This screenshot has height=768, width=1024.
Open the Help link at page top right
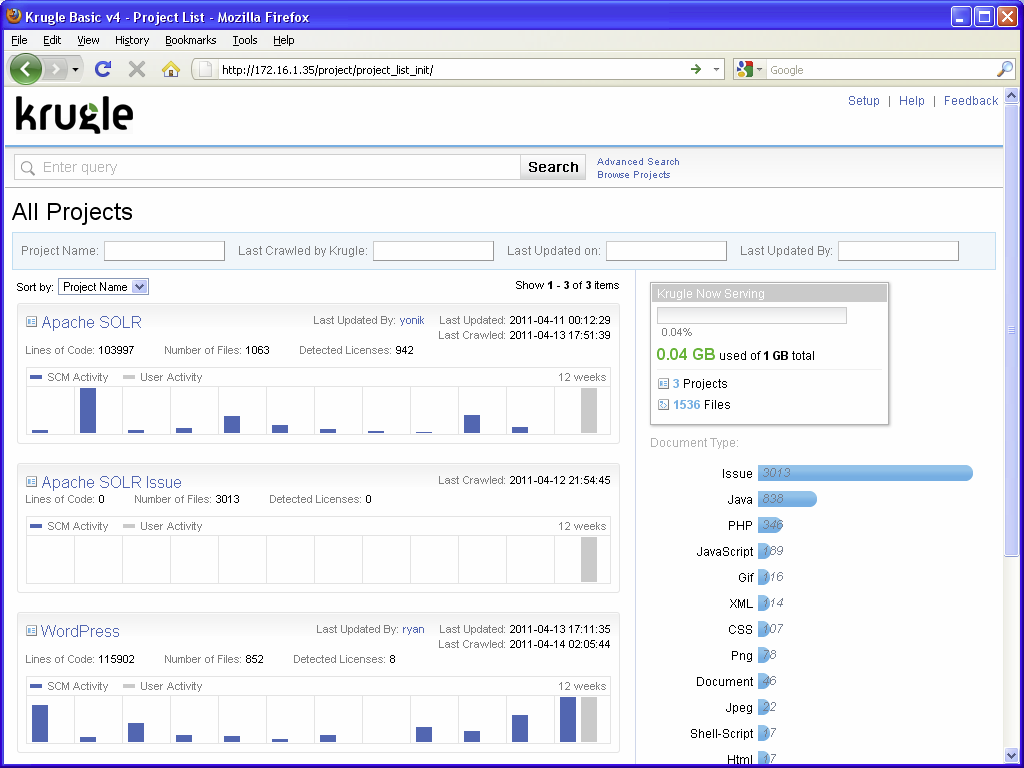pyautogui.click(x=912, y=101)
